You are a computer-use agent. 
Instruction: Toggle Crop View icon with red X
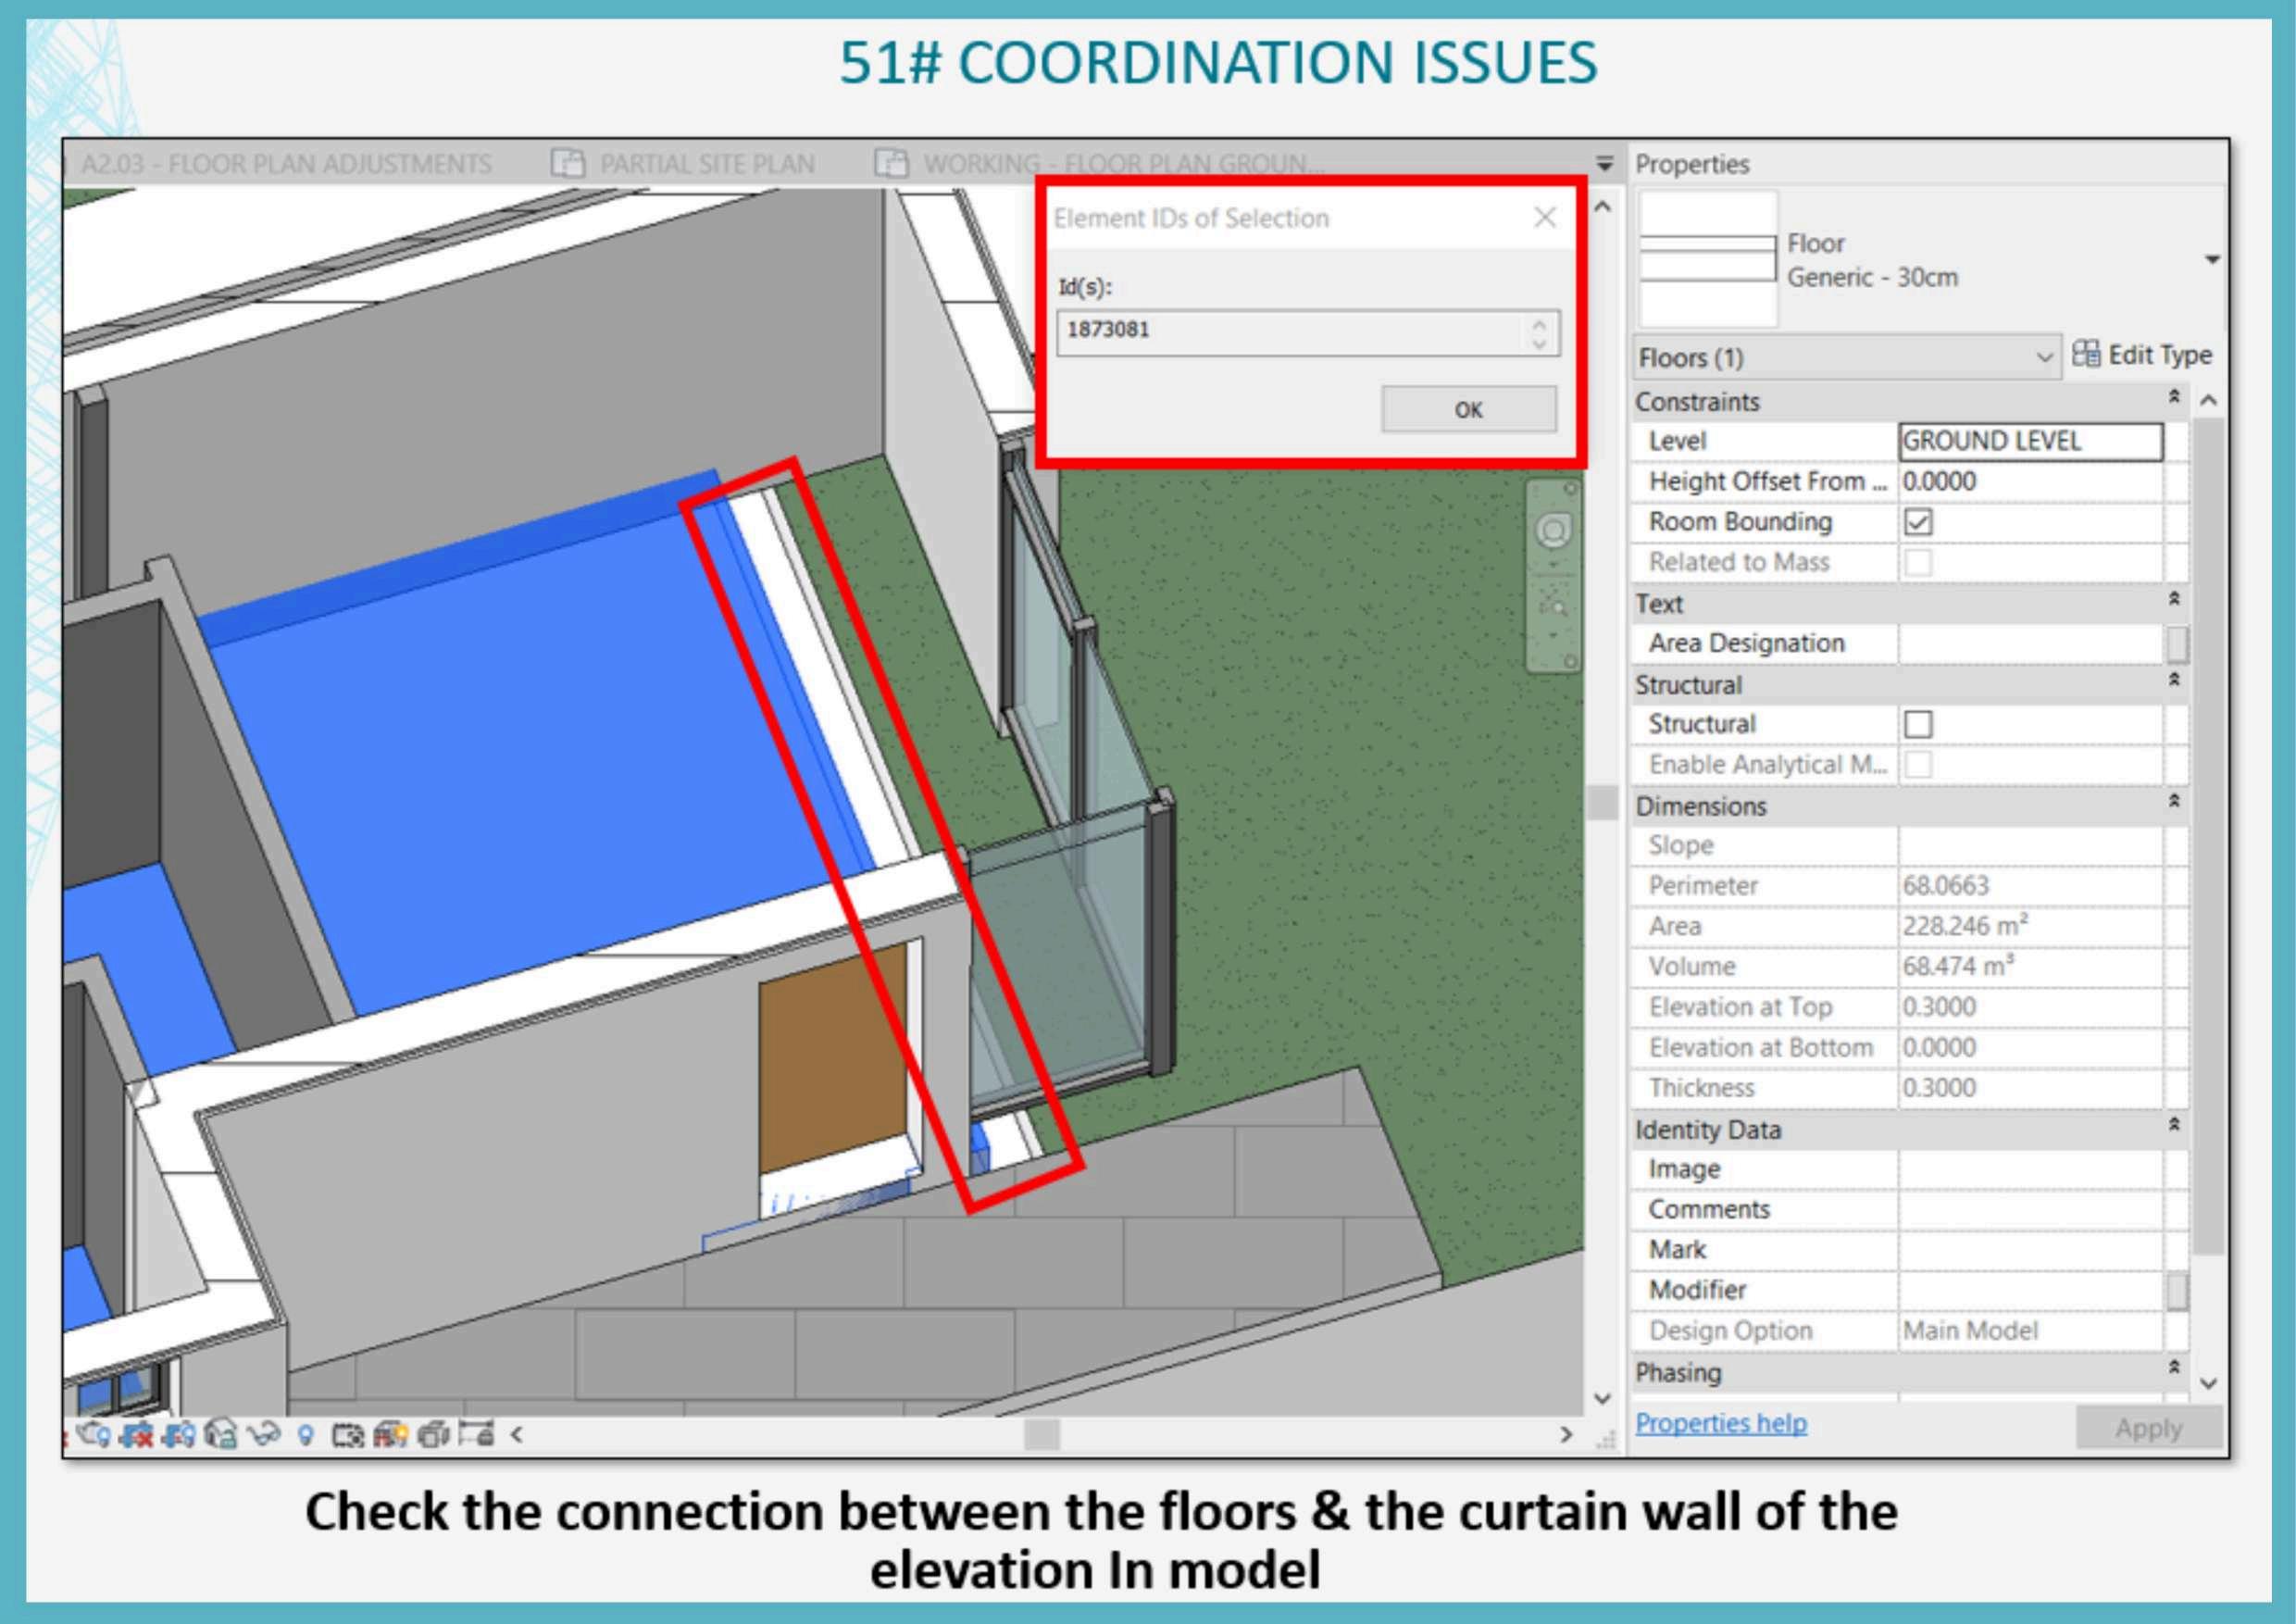tap(135, 1435)
